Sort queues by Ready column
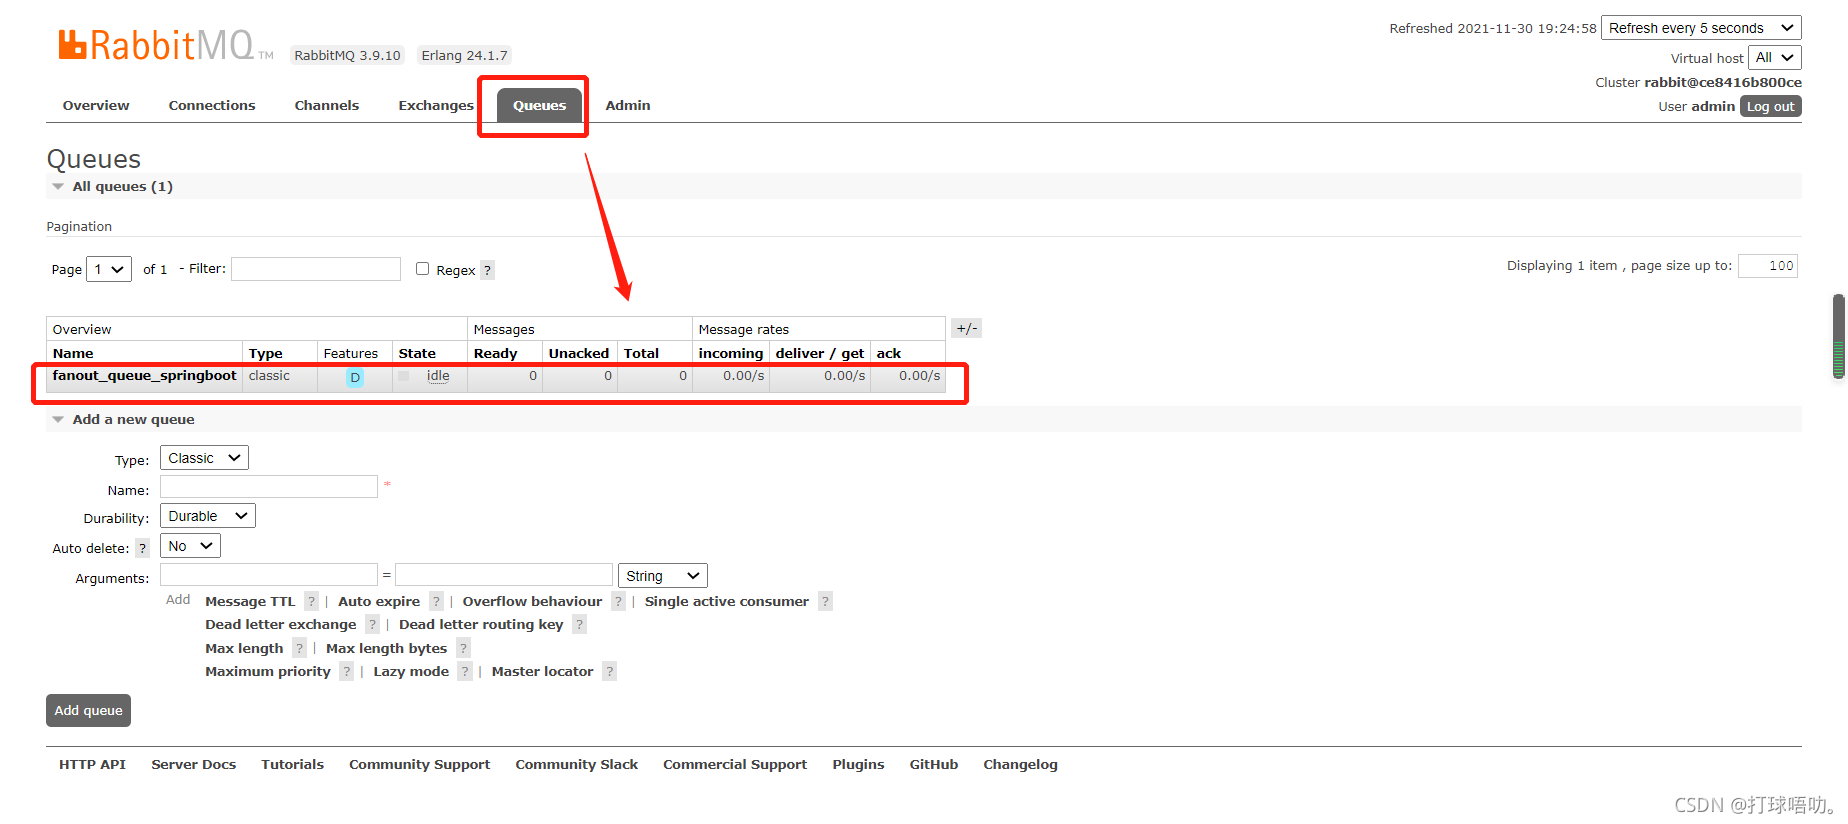 click(x=495, y=353)
